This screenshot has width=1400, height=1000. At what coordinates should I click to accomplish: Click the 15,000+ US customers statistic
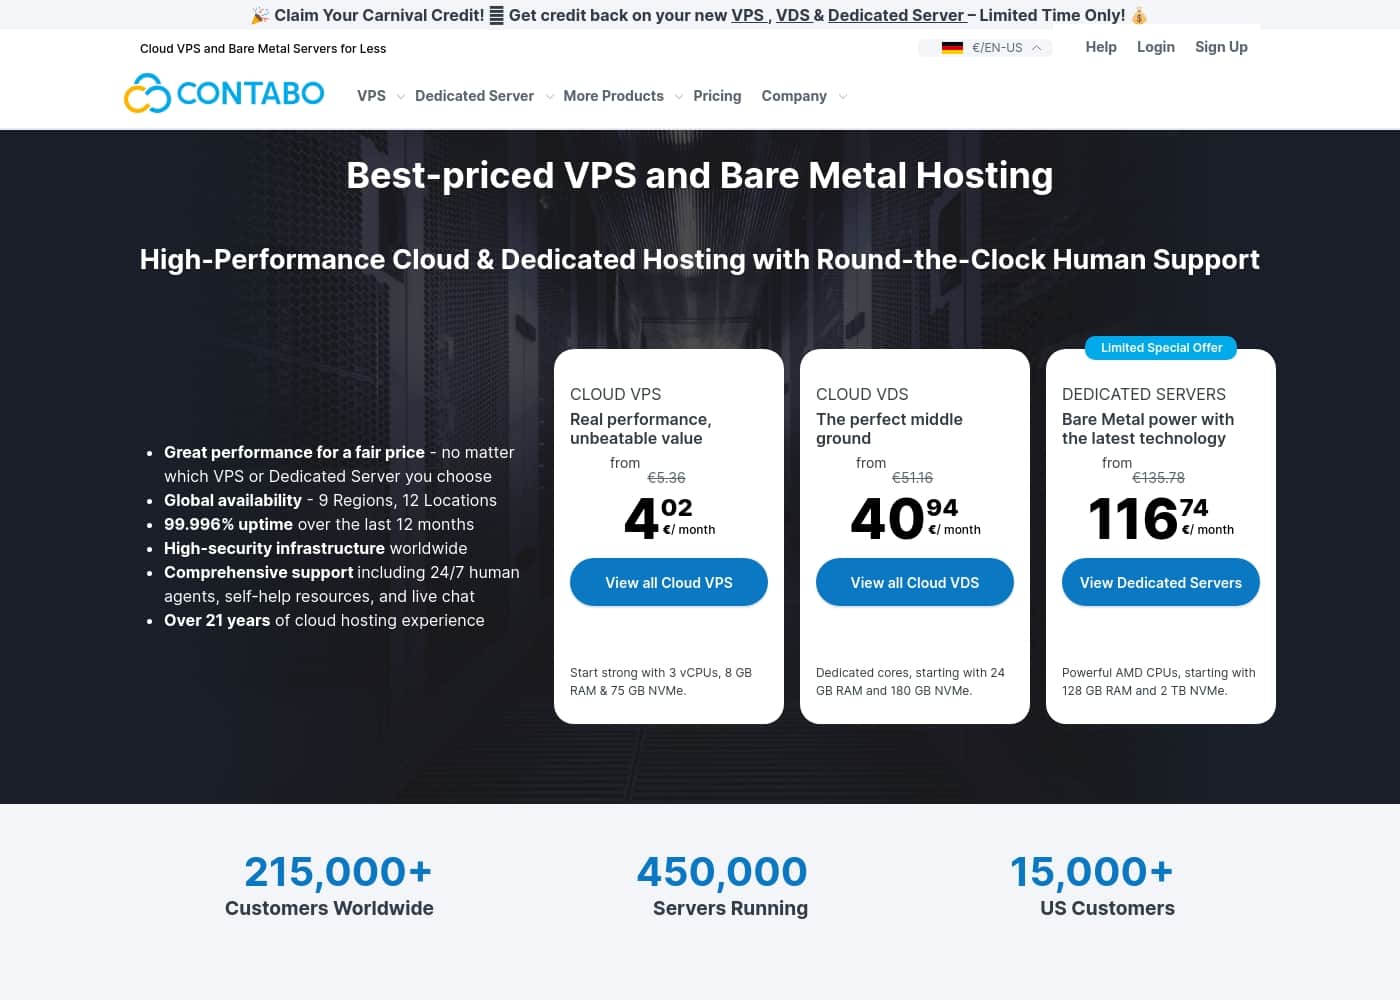(1091, 872)
